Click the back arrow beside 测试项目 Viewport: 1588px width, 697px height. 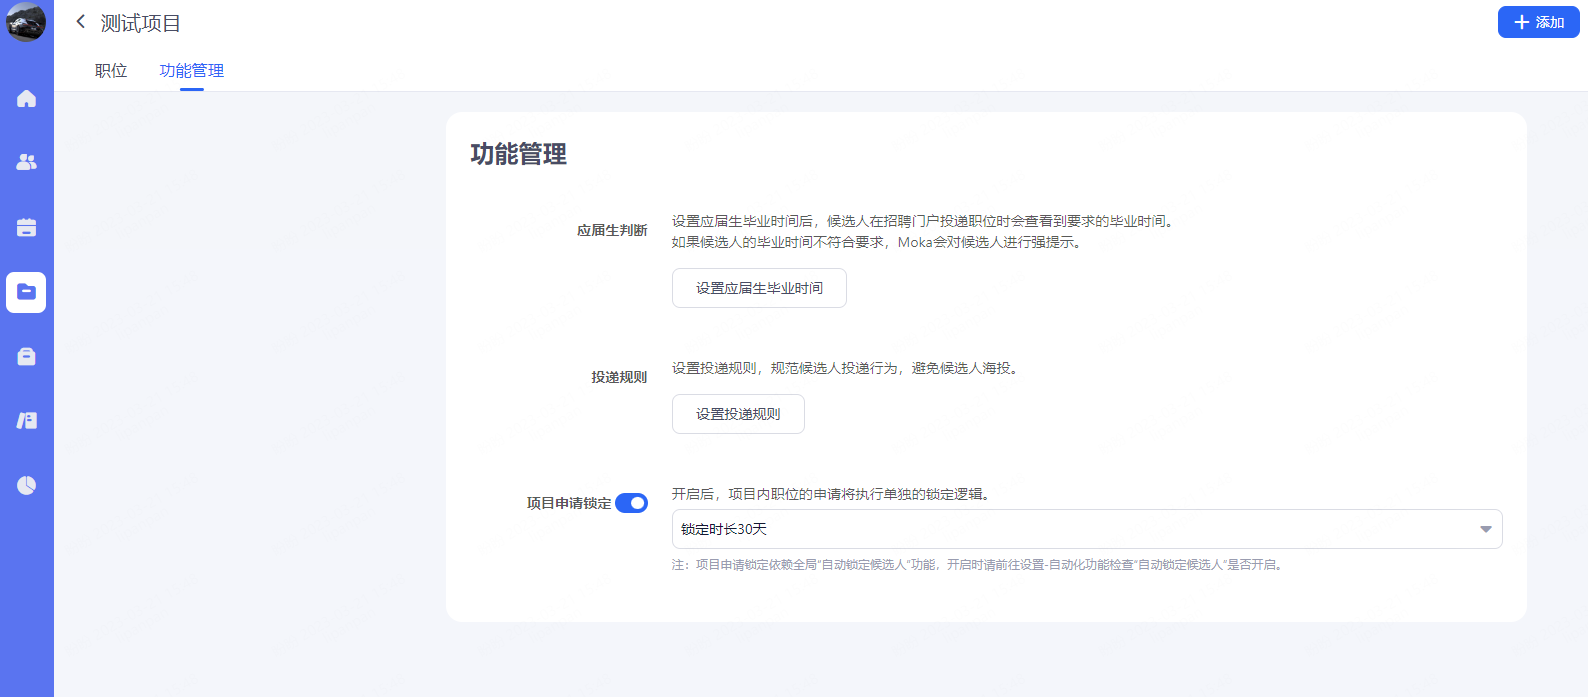tap(81, 22)
